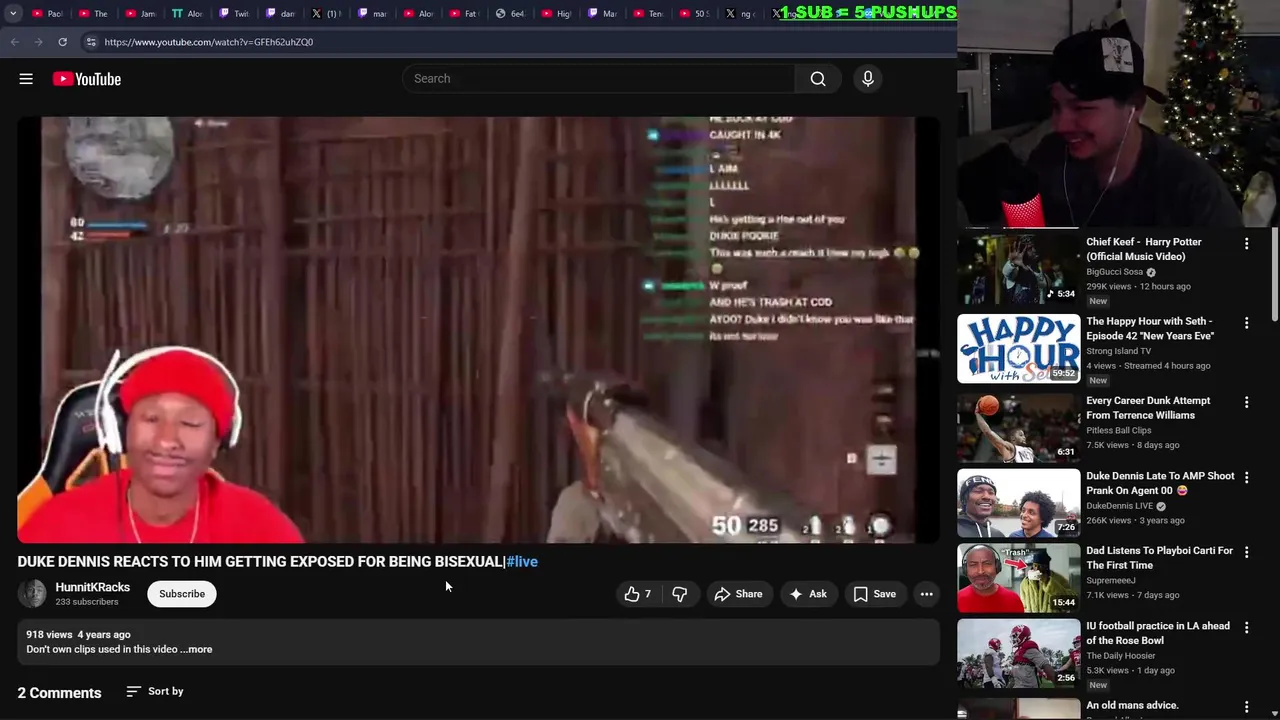This screenshot has width=1280, height=720.
Task: Open site info icon in address bar
Action: [x=91, y=42]
